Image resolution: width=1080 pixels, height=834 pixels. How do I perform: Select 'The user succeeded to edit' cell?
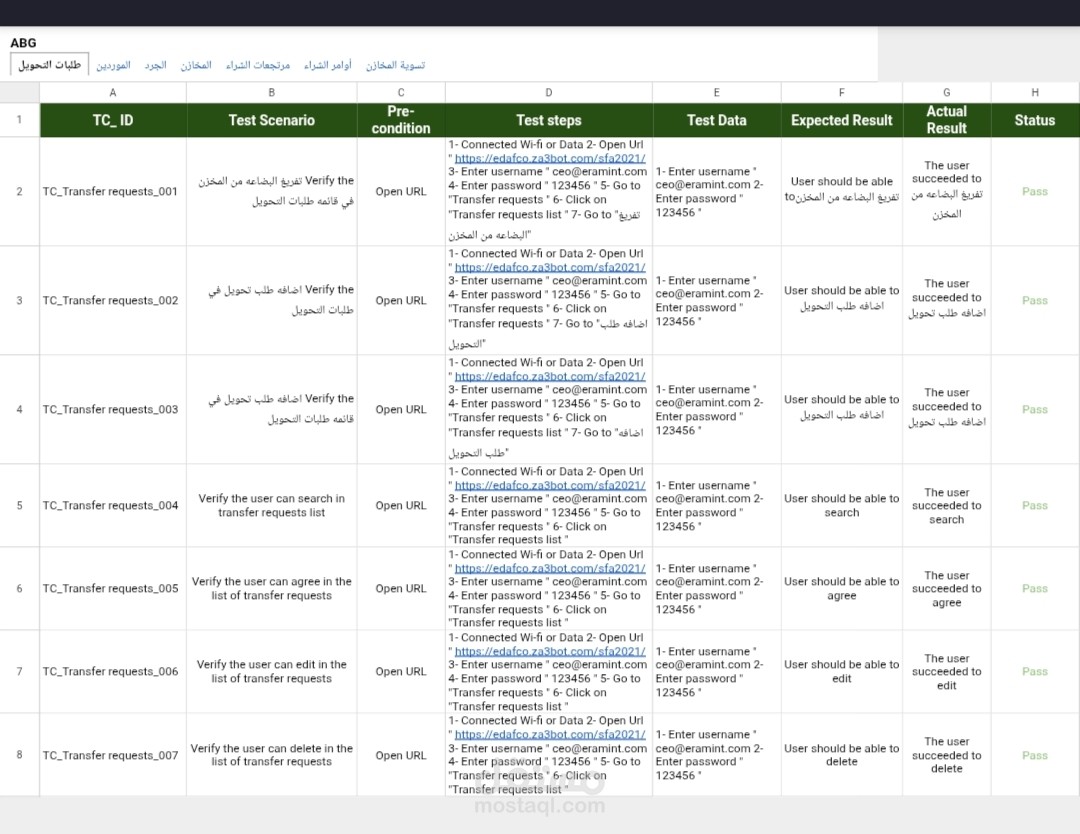point(946,671)
